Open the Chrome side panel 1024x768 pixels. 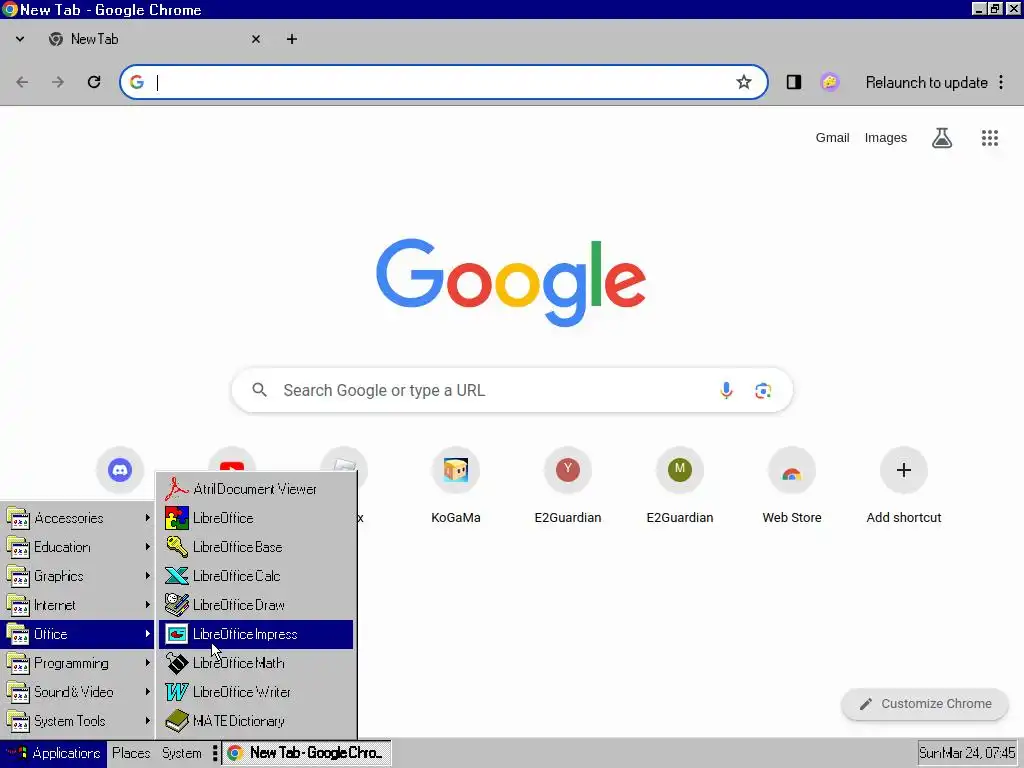[793, 82]
